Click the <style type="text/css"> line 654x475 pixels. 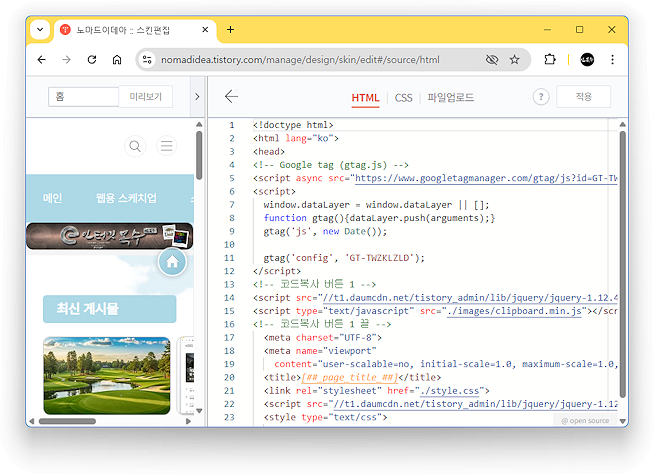[325, 417]
